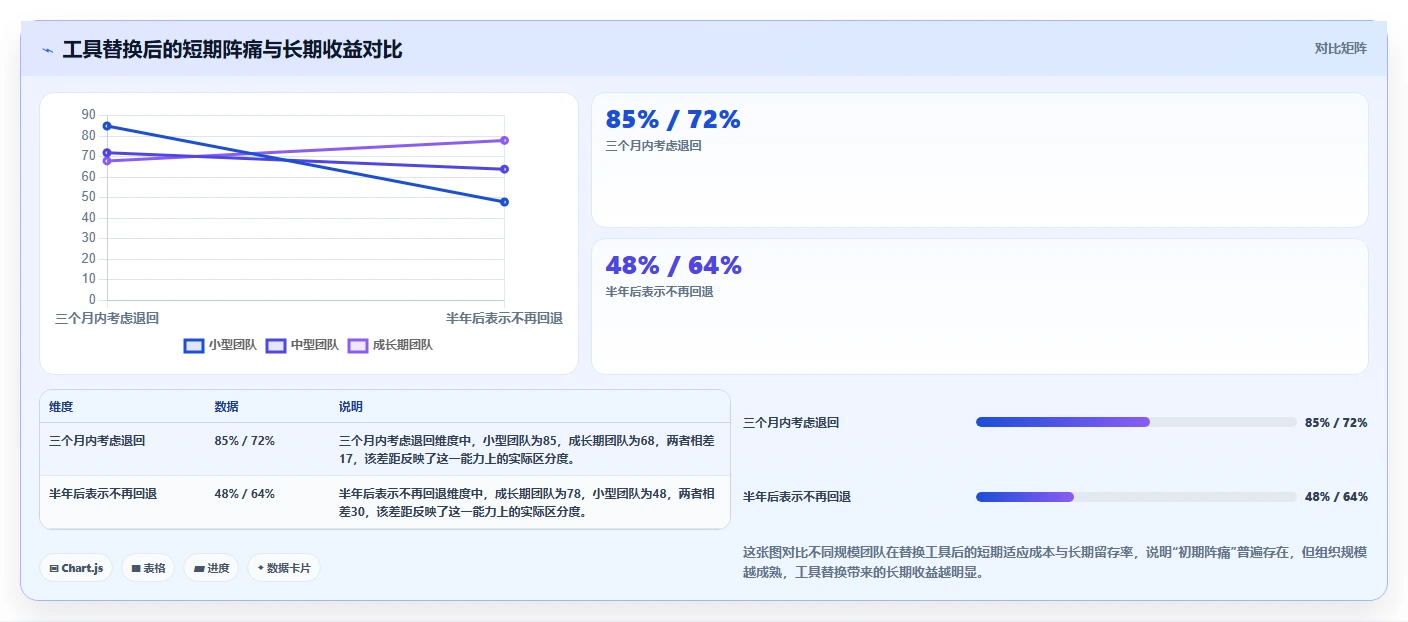
Task: Click the 中型团队 data point at 72
Action: click(x=107, y=153)
